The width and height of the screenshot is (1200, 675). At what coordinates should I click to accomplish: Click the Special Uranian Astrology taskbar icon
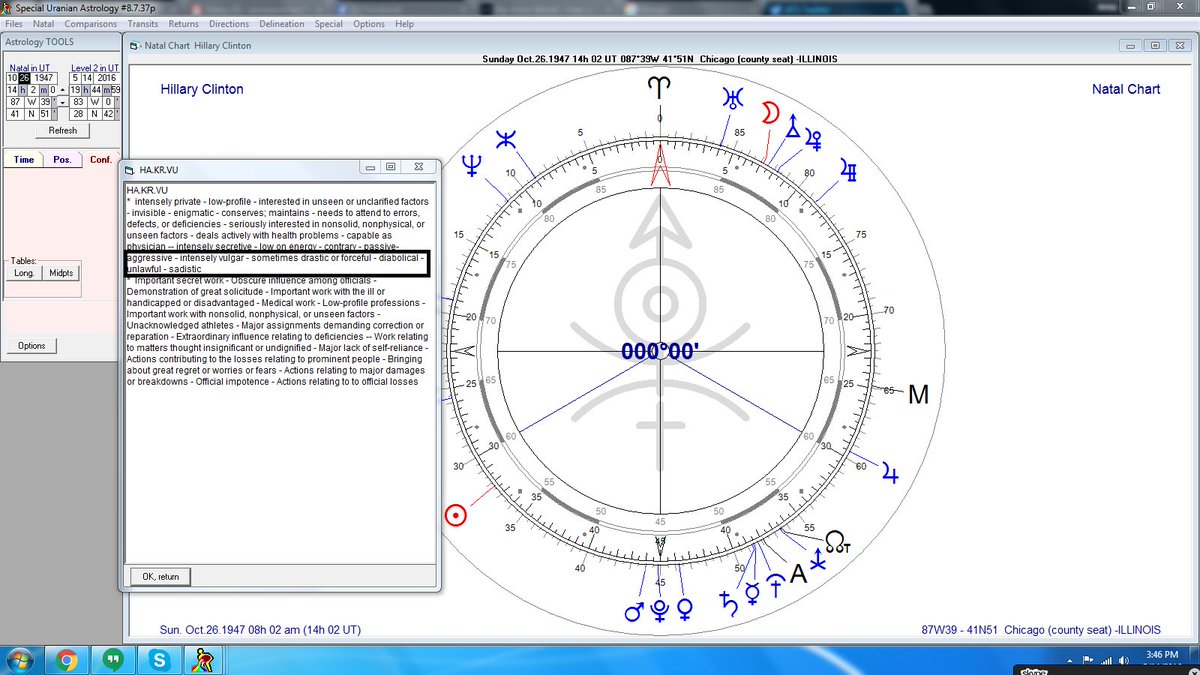tap(206, 660)
